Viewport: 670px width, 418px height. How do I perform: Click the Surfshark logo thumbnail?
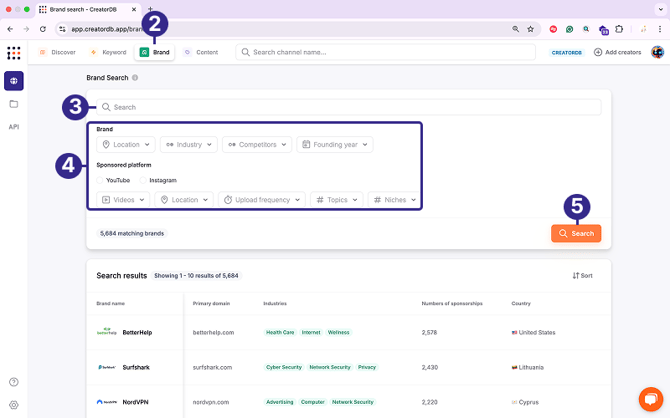[x=106, y=367]
